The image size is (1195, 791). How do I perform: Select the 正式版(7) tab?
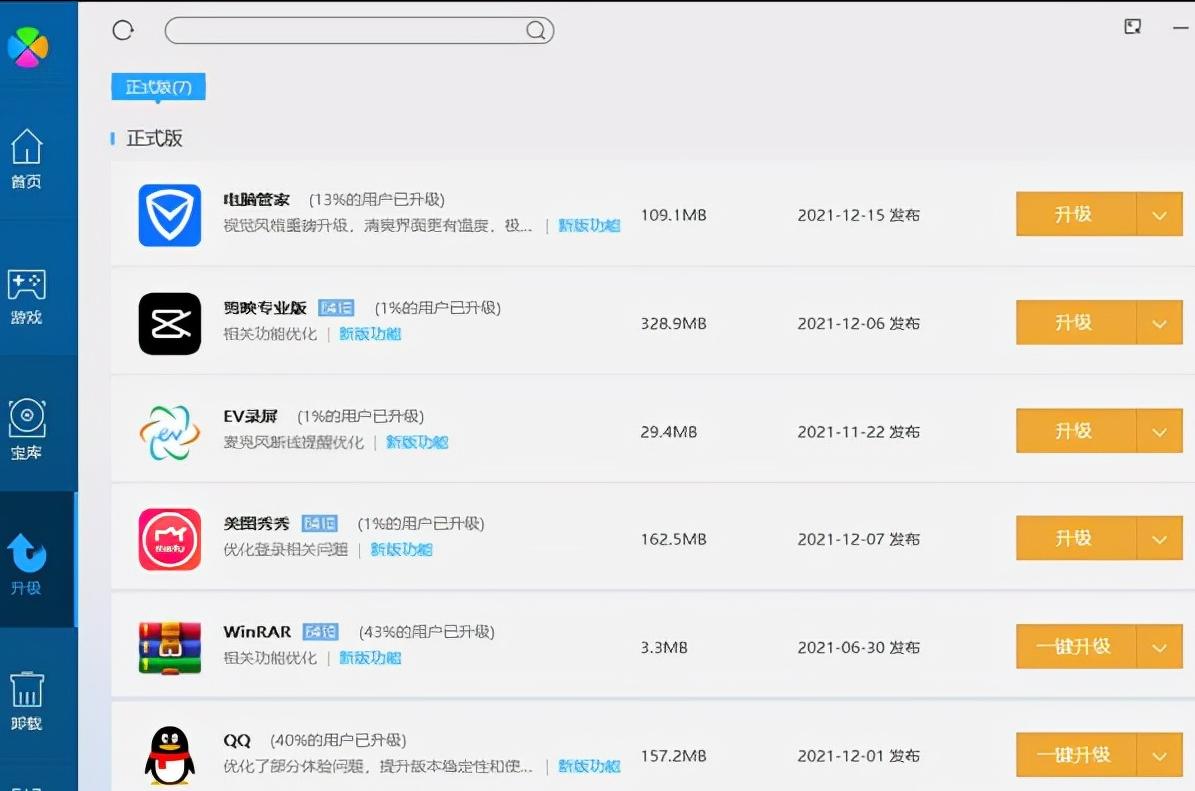(157, 87)
